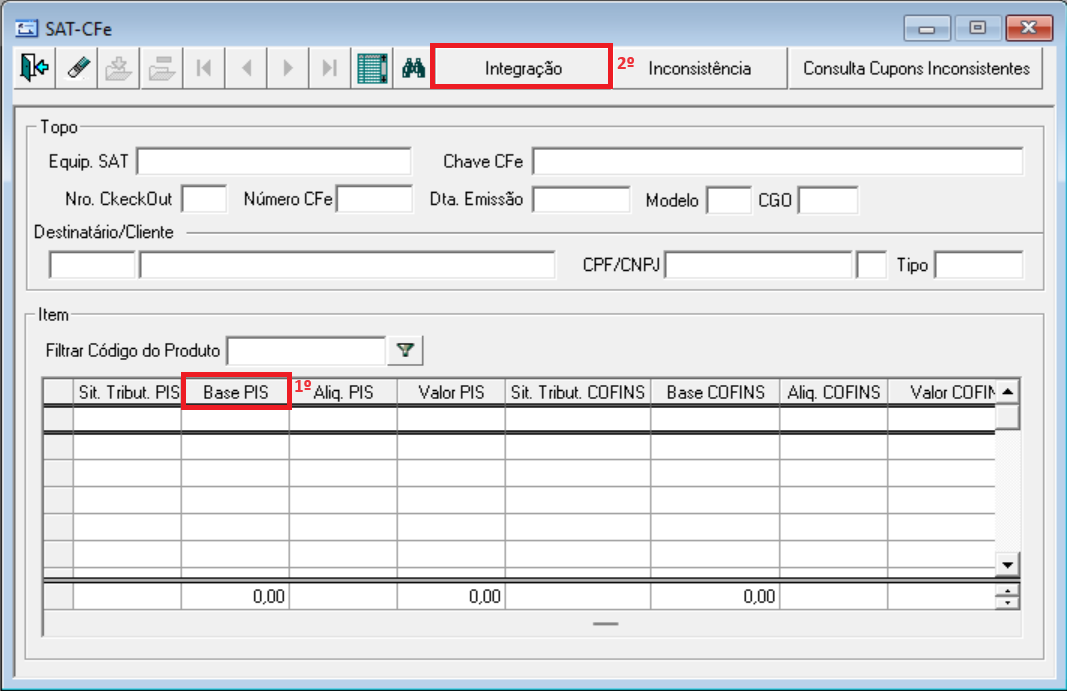
Task: Click the Destinatário/Cliente name field
Action: pyautogui.click(x=347, y=264)
